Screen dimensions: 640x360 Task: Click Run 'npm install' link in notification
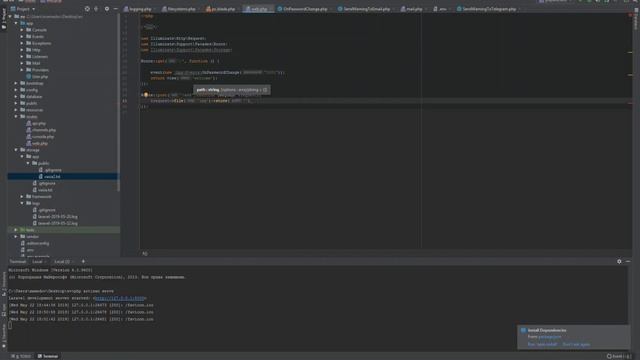point(542,344)
